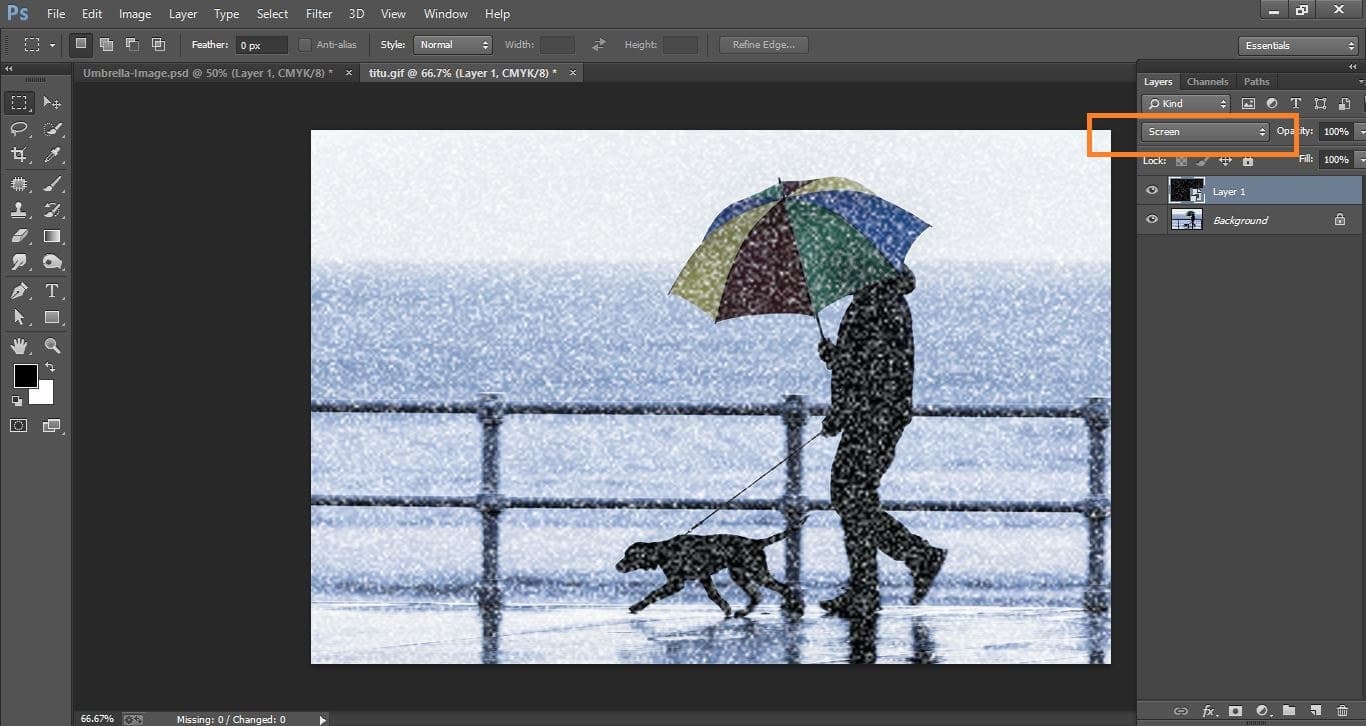Click the Refine Edge button
Image resolution: width=1366 pixels, height=726 pixels.
763,44
